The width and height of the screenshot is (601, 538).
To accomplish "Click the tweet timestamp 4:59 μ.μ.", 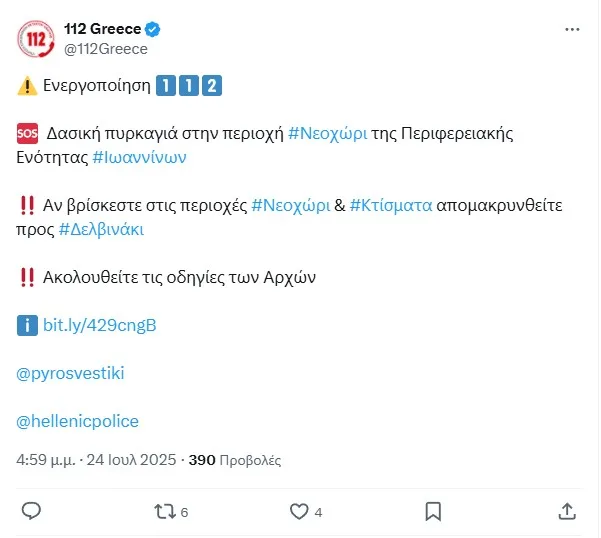I will (x=46, y=461).
